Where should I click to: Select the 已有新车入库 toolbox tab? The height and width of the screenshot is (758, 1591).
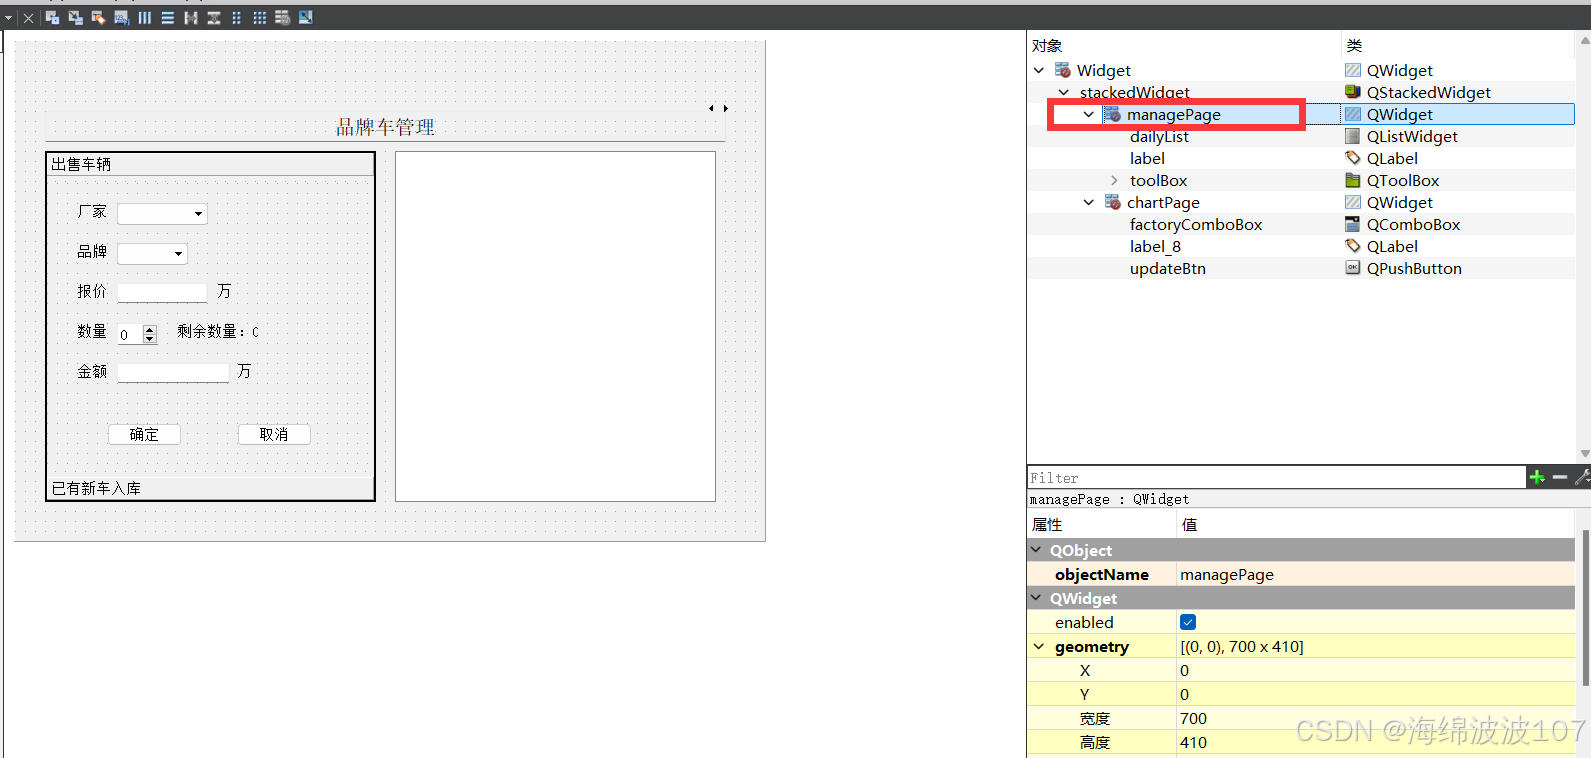[x=210, y=488]
